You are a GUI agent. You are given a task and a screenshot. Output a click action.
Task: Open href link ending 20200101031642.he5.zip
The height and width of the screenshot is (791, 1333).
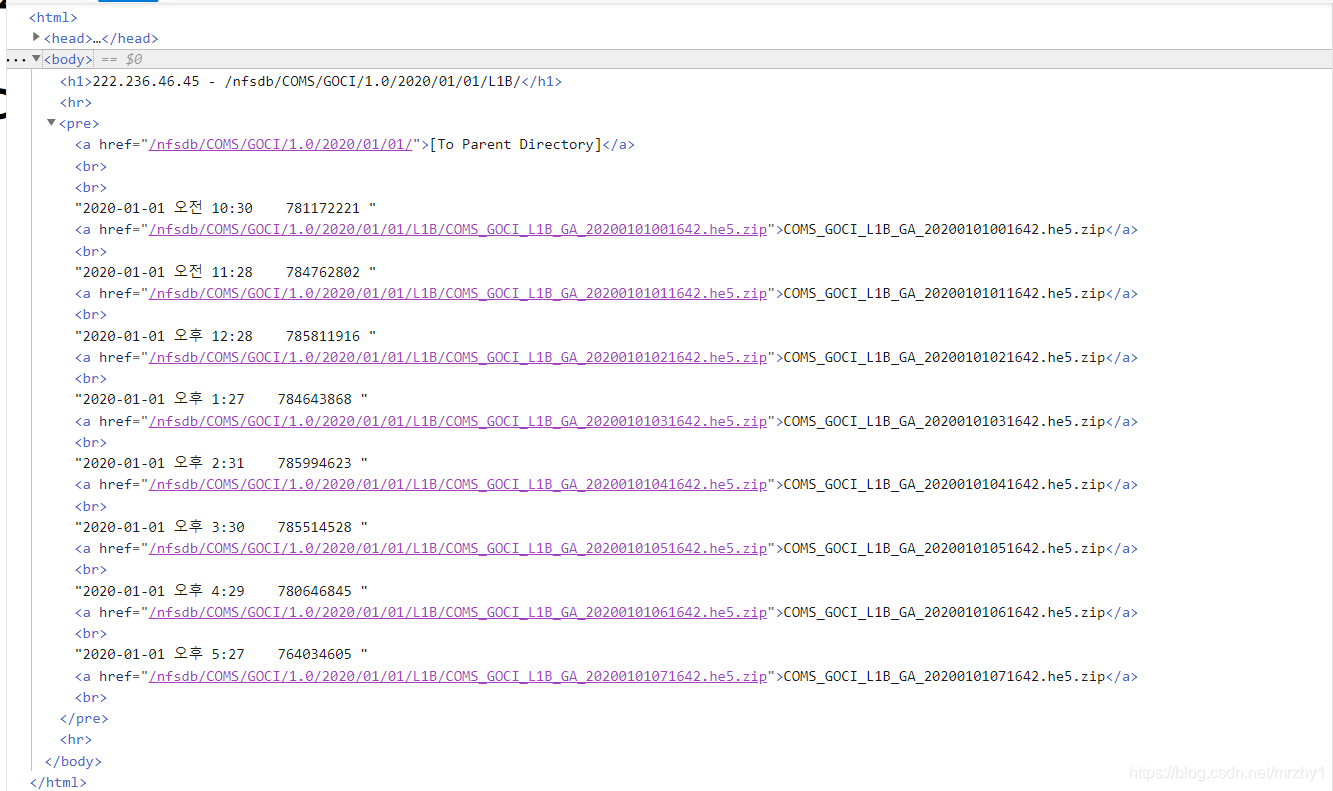pos(458,422)
